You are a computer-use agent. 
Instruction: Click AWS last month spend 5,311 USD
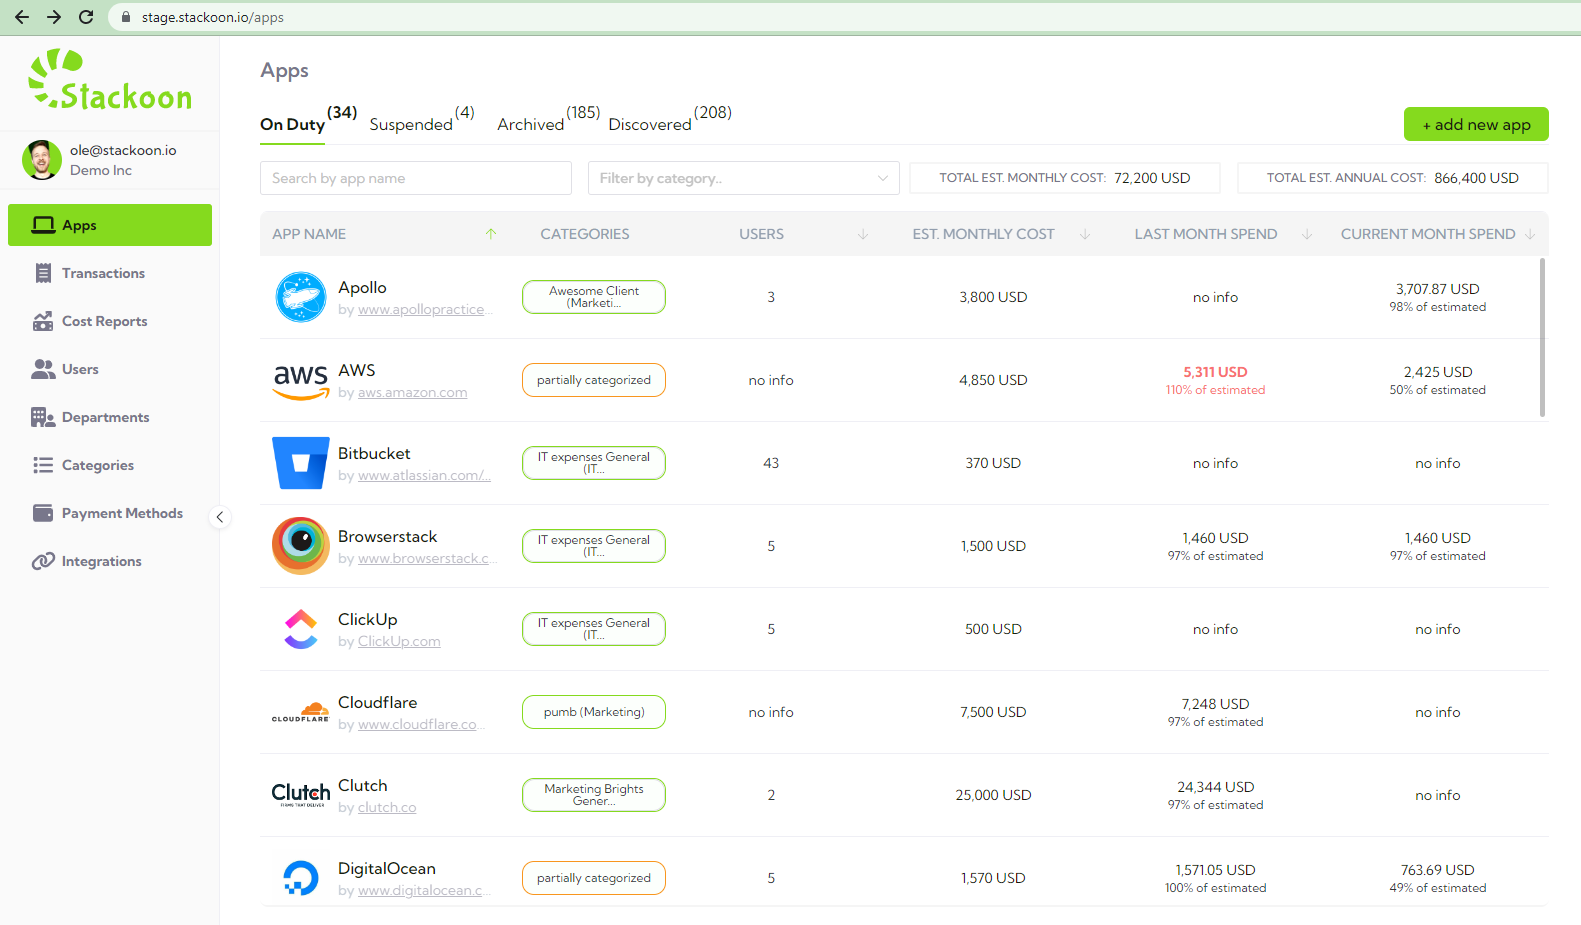[1215, 372]
